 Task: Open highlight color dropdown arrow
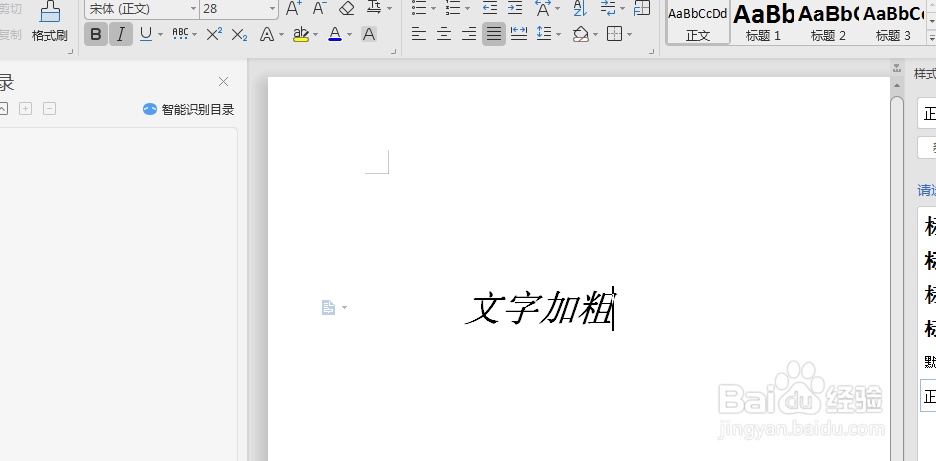tap(315, 35)
